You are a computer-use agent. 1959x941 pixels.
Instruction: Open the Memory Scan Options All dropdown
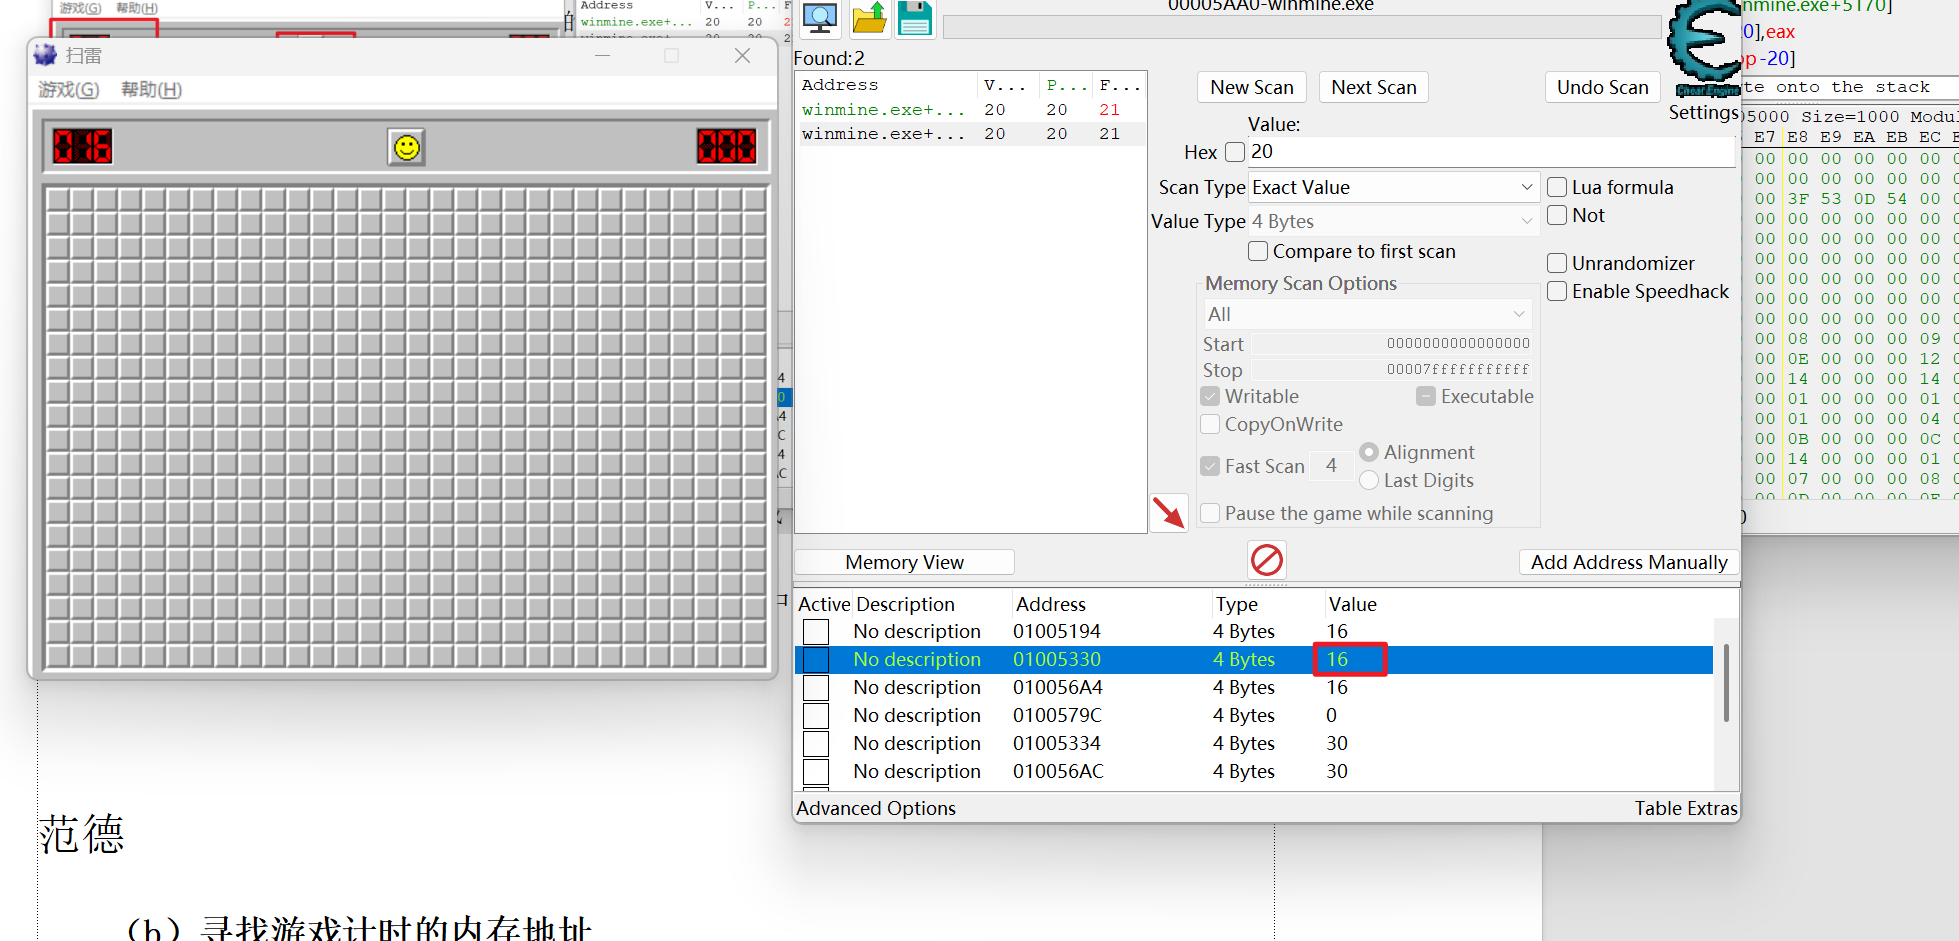tap(1367, 314)
